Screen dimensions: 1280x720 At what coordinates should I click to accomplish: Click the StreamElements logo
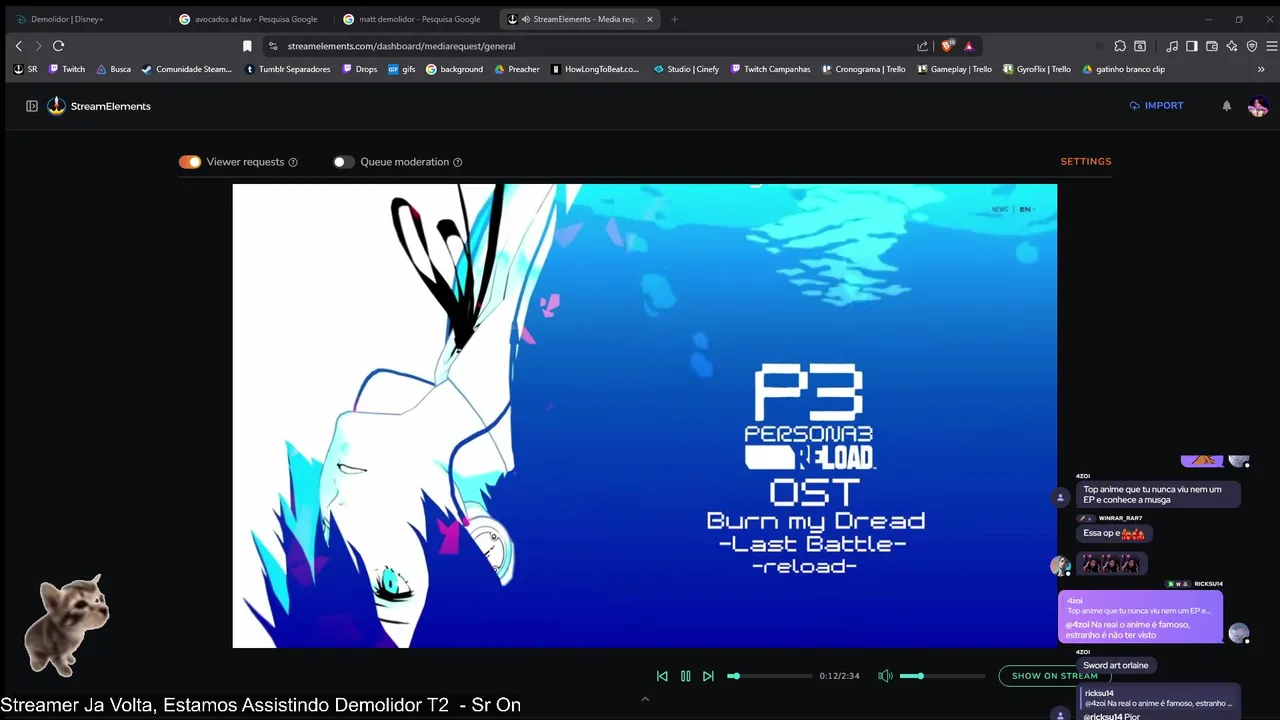click(99, 106)
